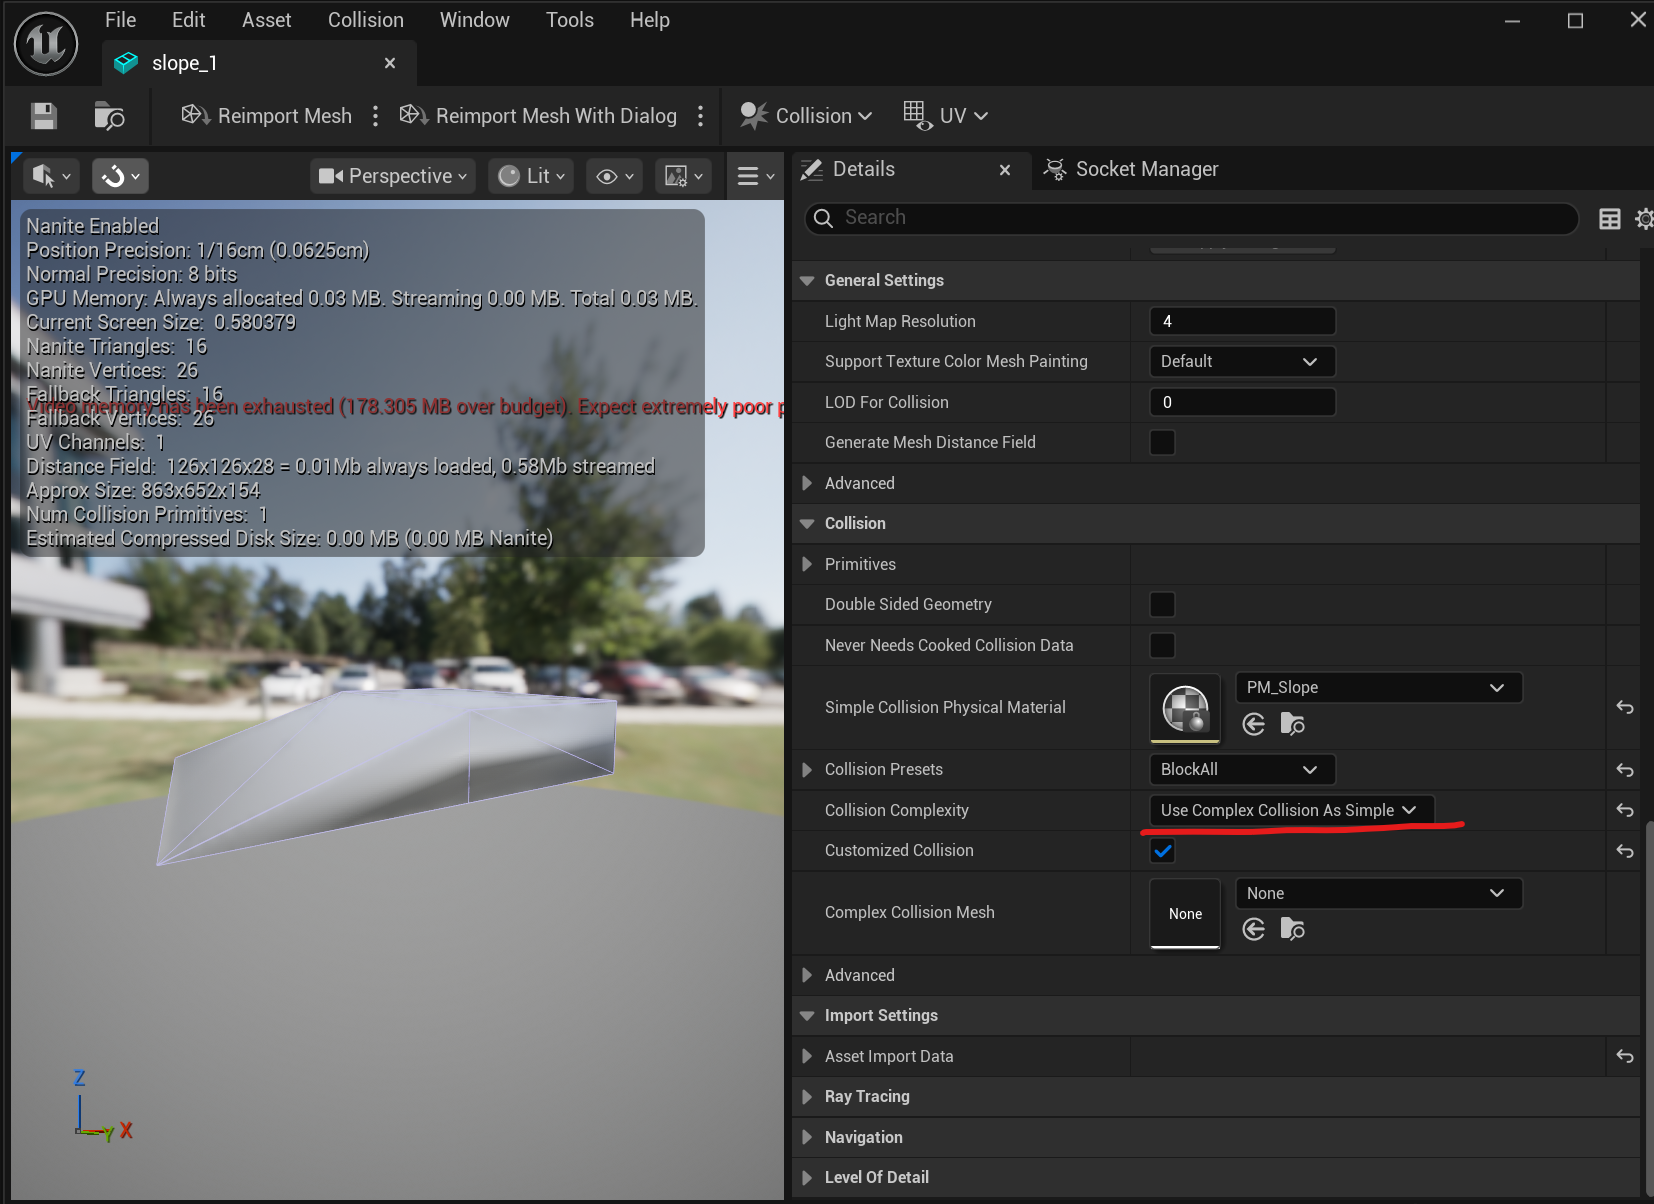Click the Unreal Engine logo icon
This screenshot has height=1204, width=1654.
coord(46,44)
